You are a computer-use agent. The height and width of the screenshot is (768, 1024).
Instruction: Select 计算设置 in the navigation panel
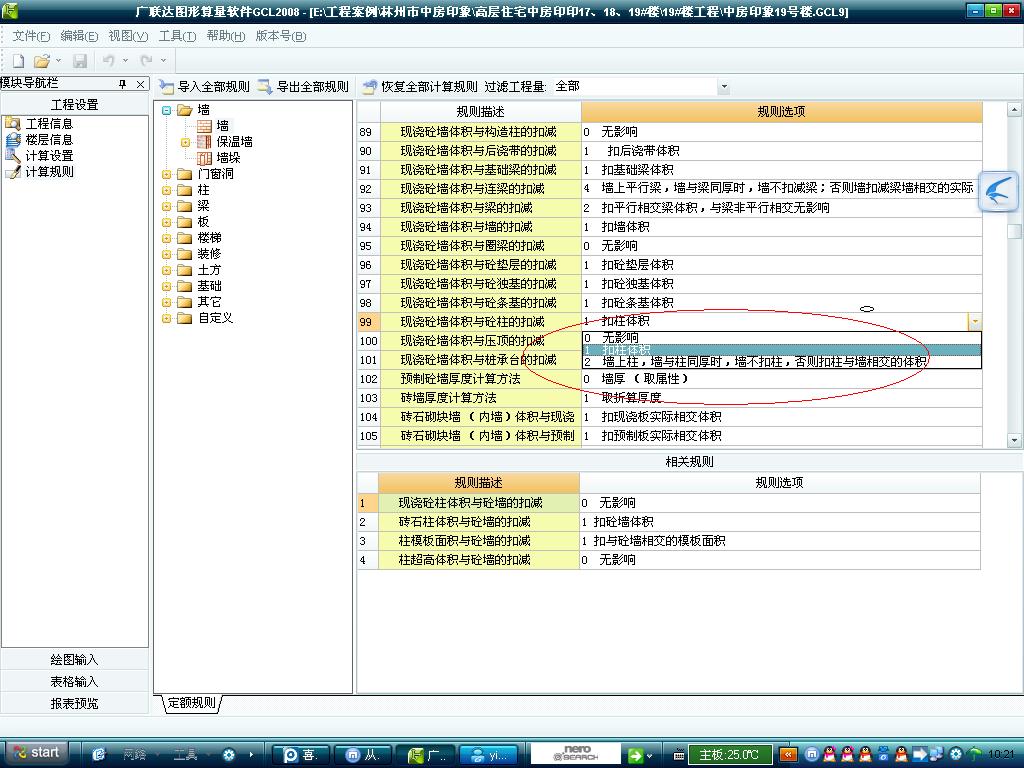[x=48, y=156]
